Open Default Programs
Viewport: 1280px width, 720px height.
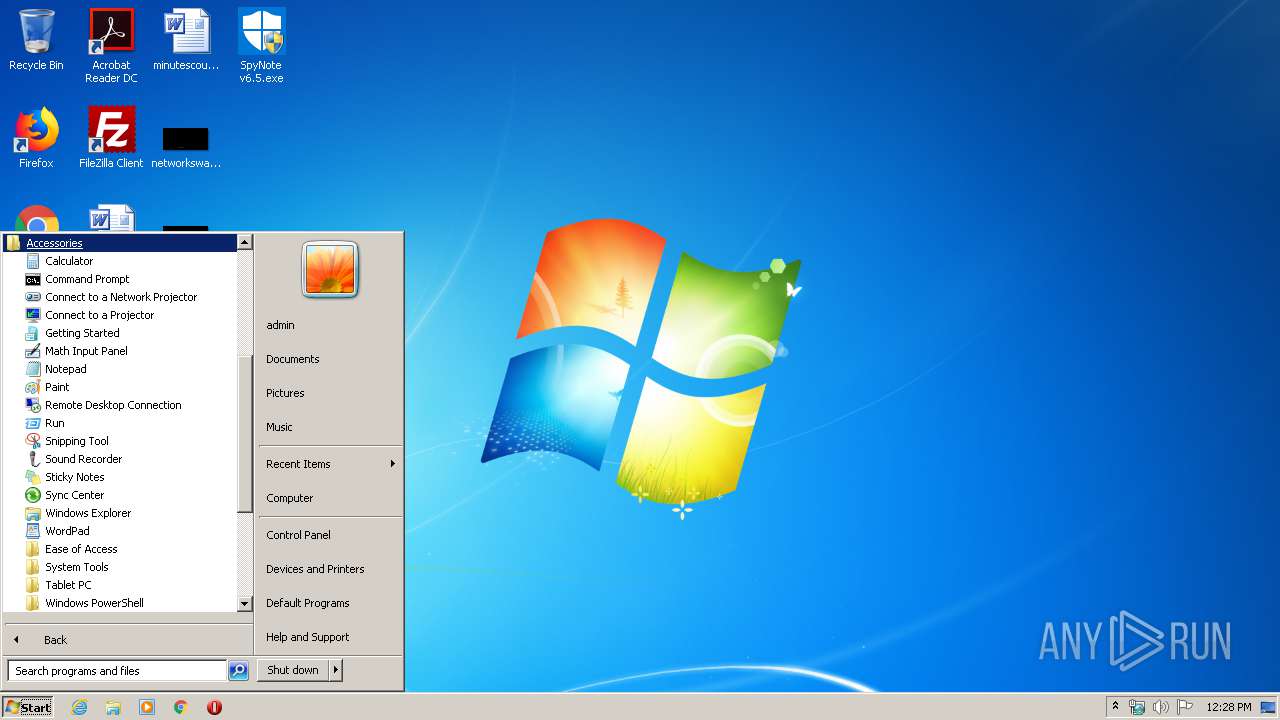[x=307, y=603]
